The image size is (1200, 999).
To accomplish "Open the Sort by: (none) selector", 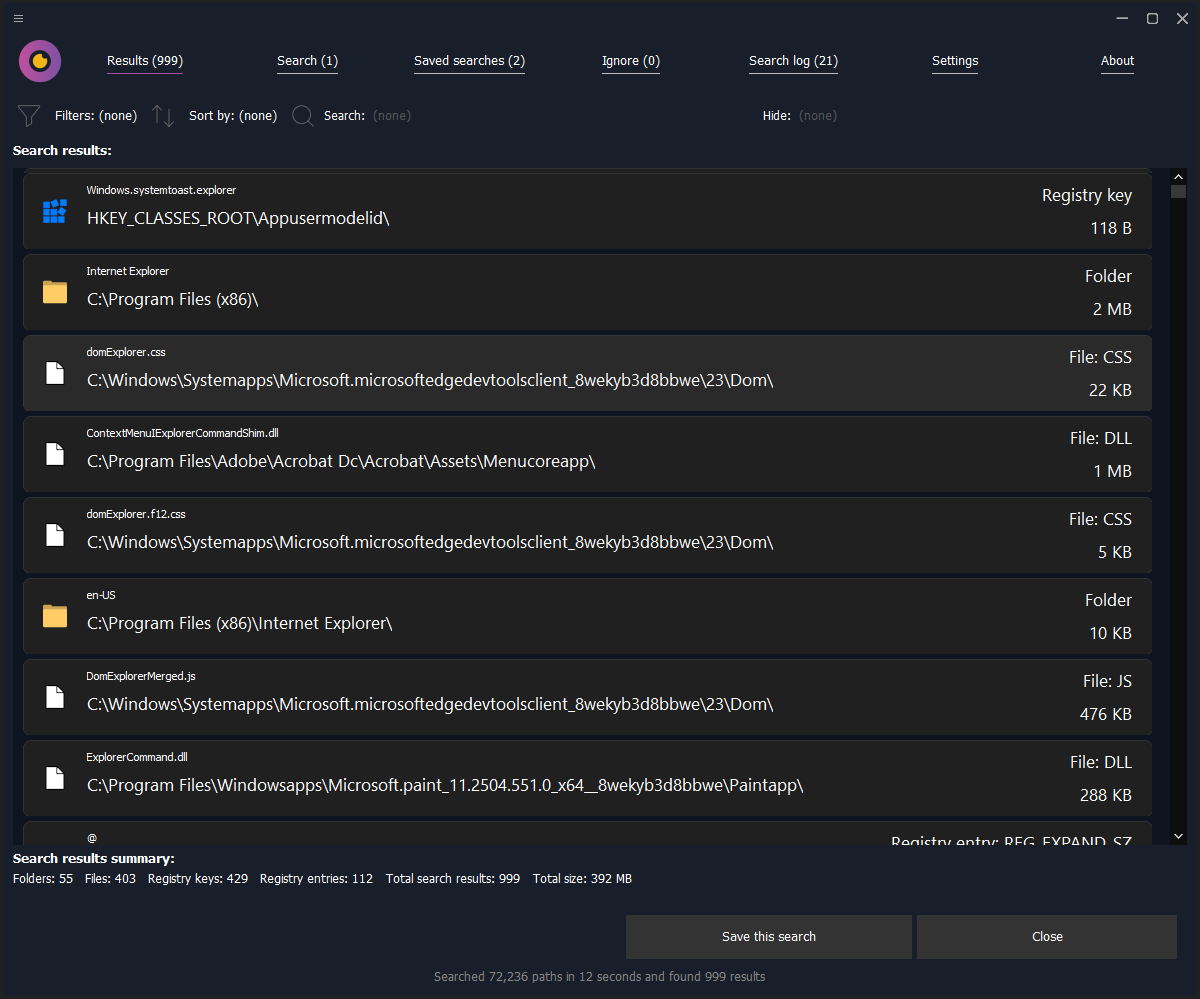I will 233,116.
